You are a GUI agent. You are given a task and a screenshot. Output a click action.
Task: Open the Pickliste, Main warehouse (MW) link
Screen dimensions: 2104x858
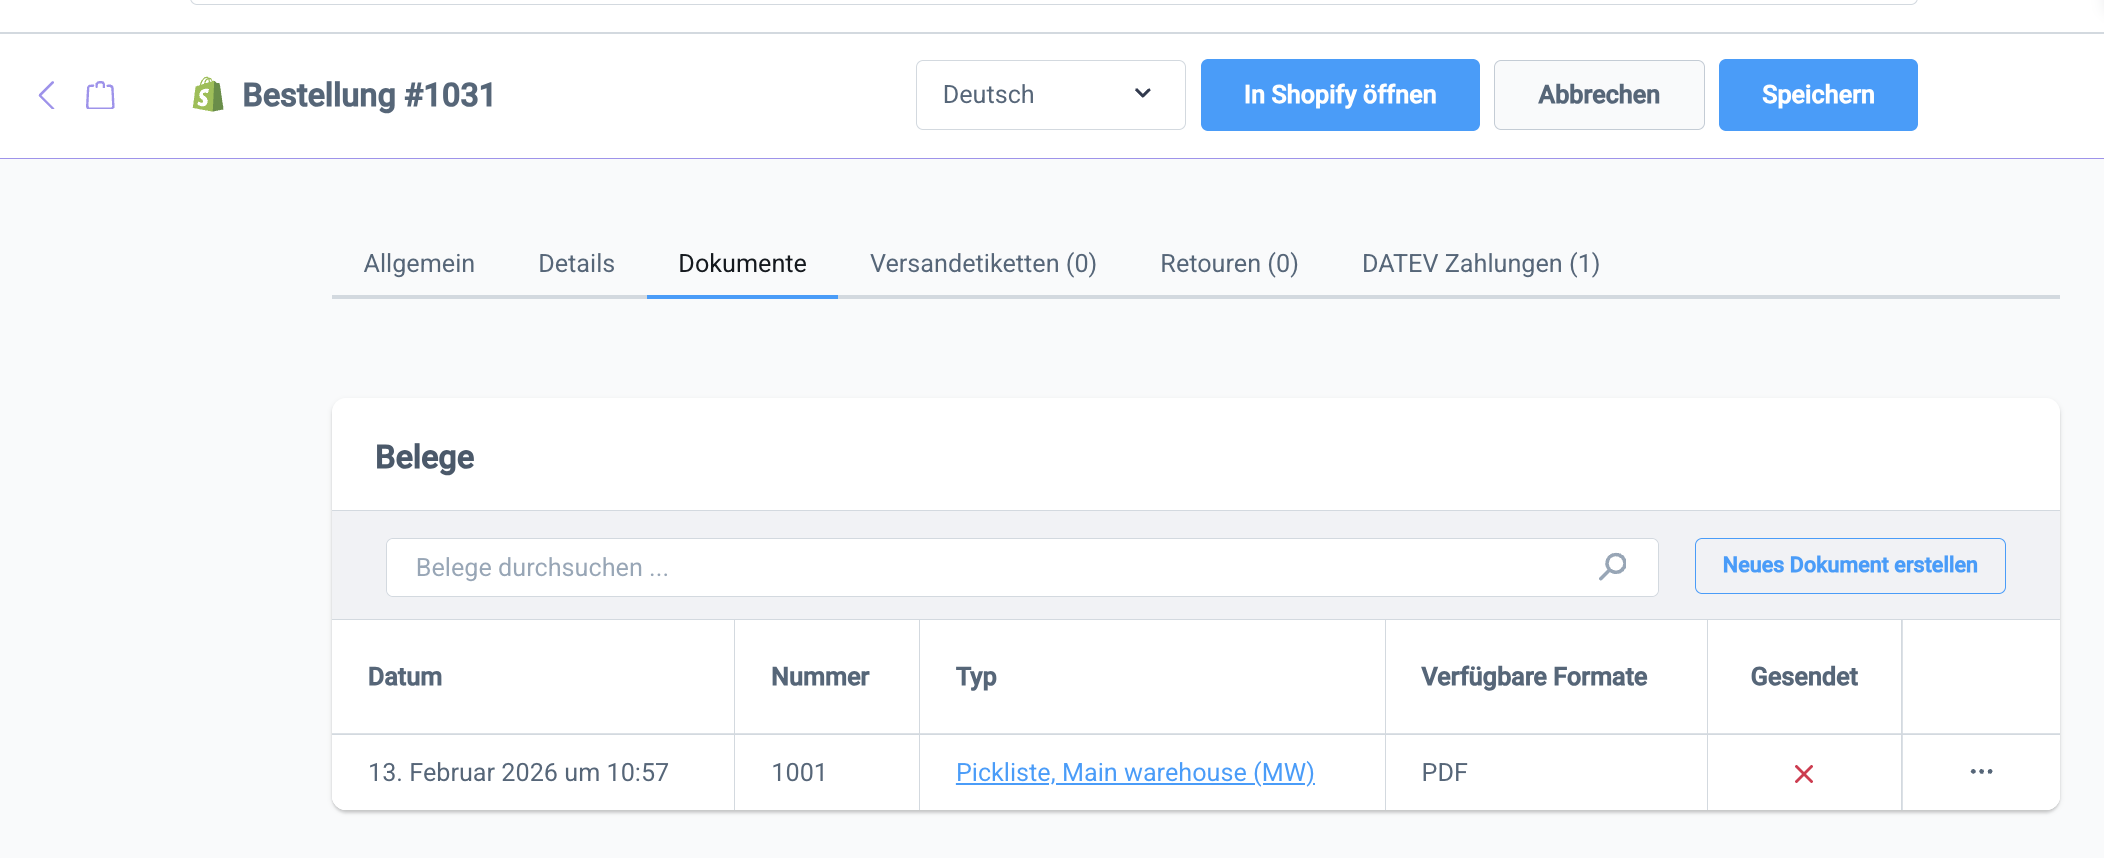(x=1135, y=773)
